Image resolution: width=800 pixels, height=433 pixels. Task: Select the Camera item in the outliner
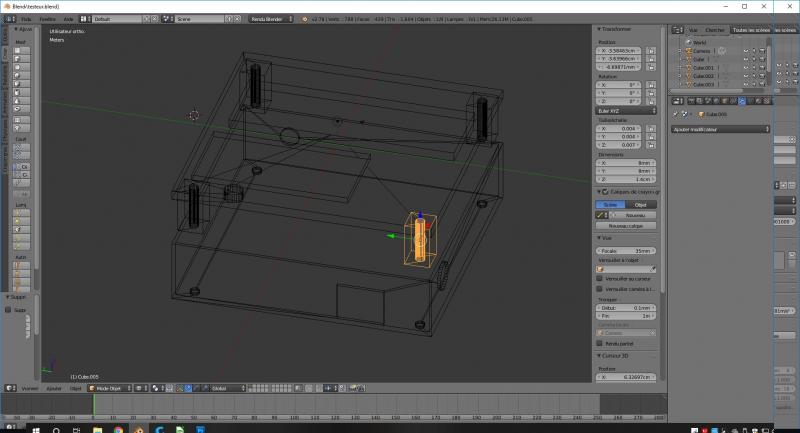pyautogui.click(x=701, y=50)
